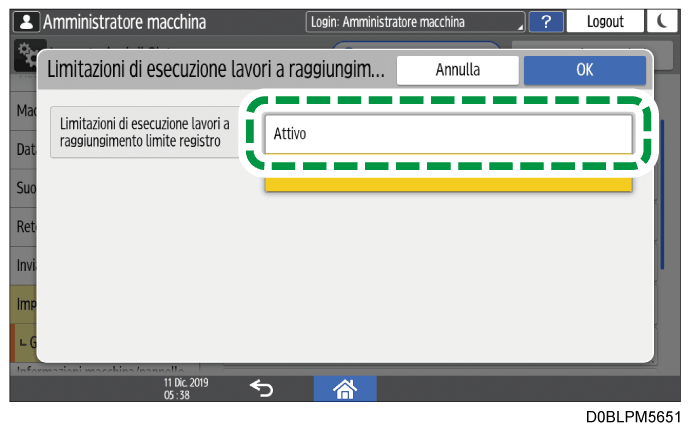The height and width of the screenshot is (427, 691).
Task: Open the Login: Amministratore macchina dropdown
Action: pyautogui.click(x=416, y=21)
